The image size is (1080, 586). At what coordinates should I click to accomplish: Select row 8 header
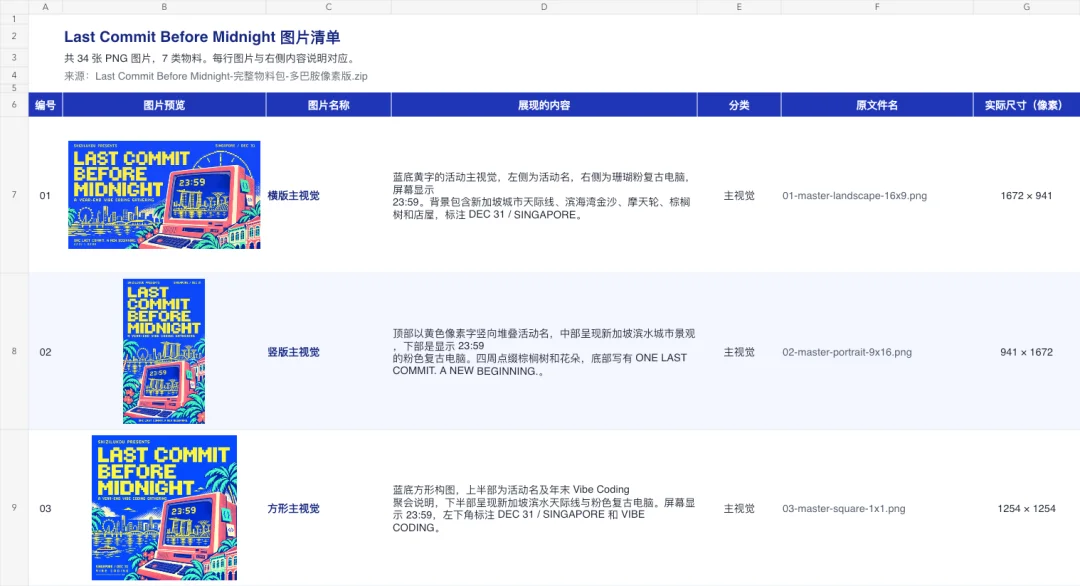tap(14, 351)
